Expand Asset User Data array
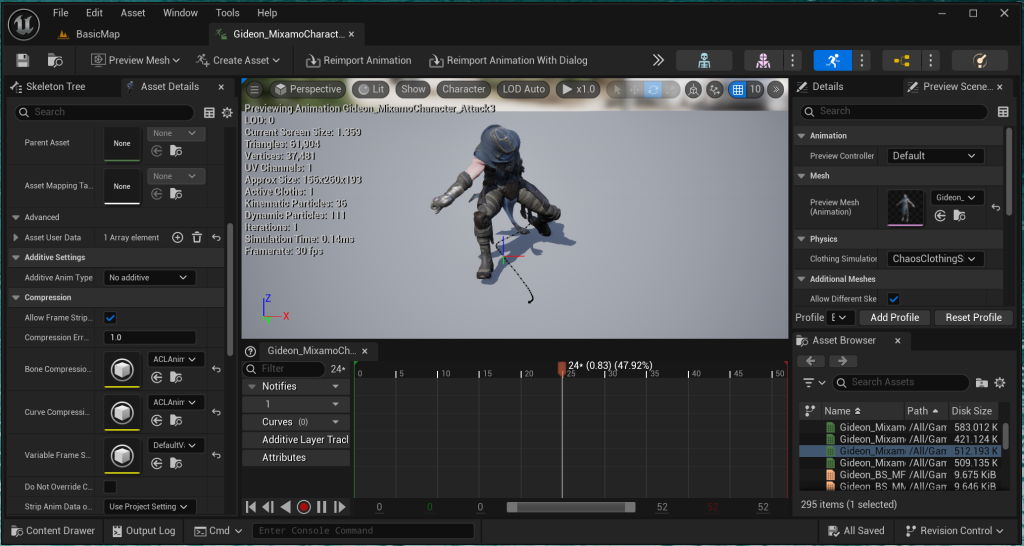This screenshot has height=546, width=1024. coord(16,238)
